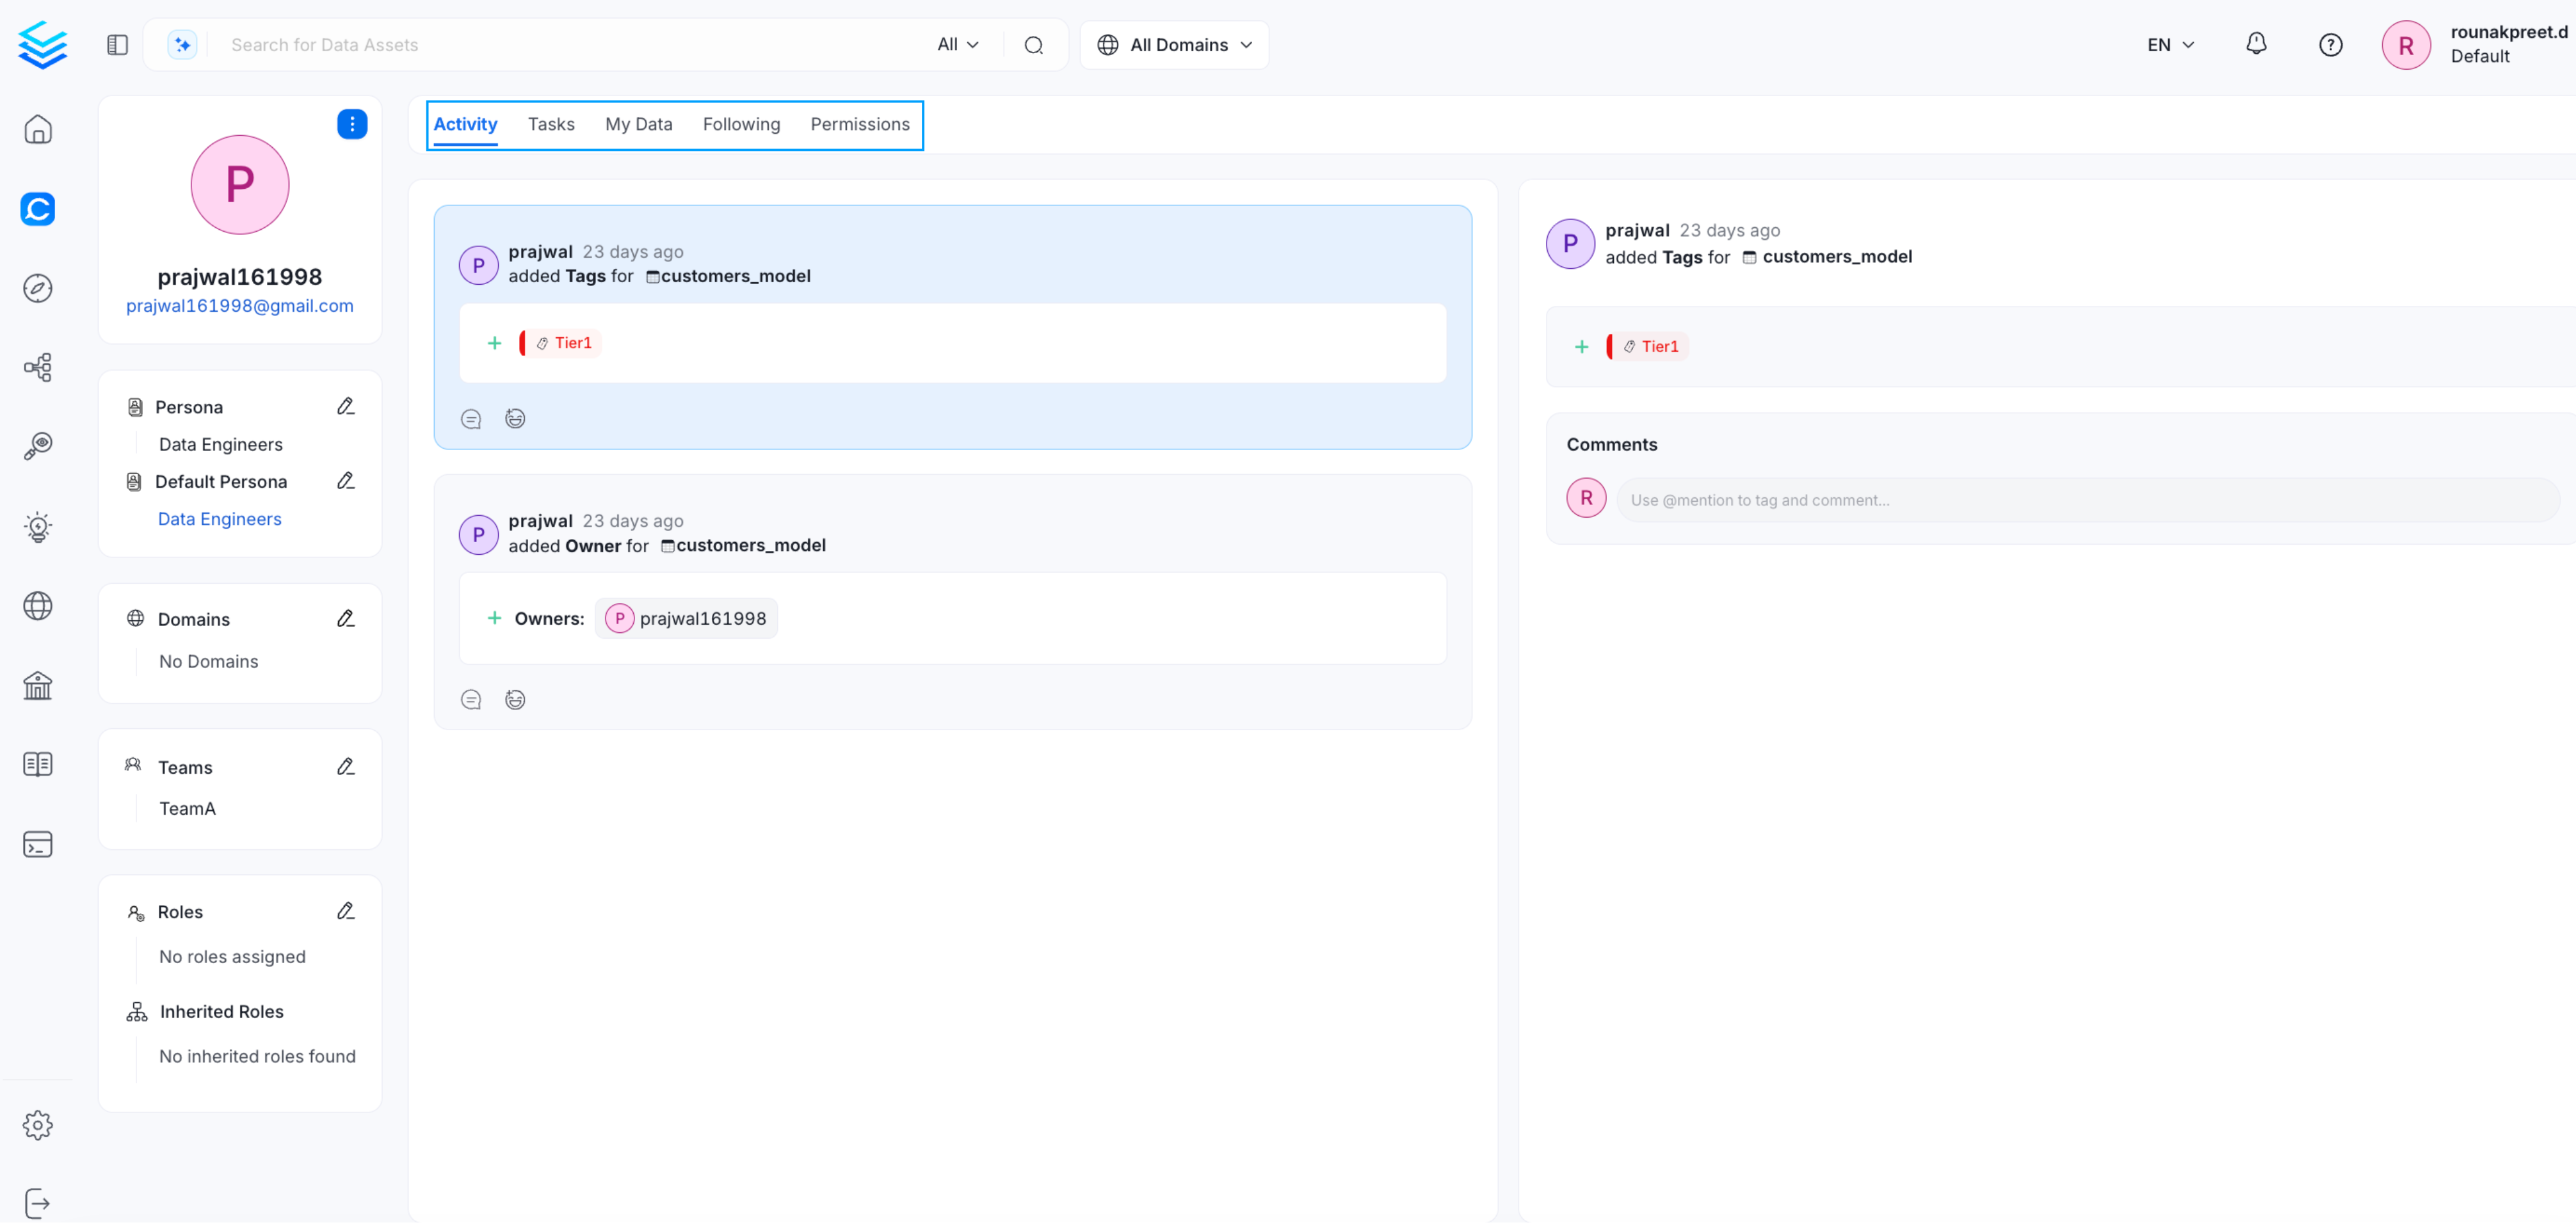Open the Glossary book icon in sidebar
Screen dimensions: 2576x1223
coord(38,763)
